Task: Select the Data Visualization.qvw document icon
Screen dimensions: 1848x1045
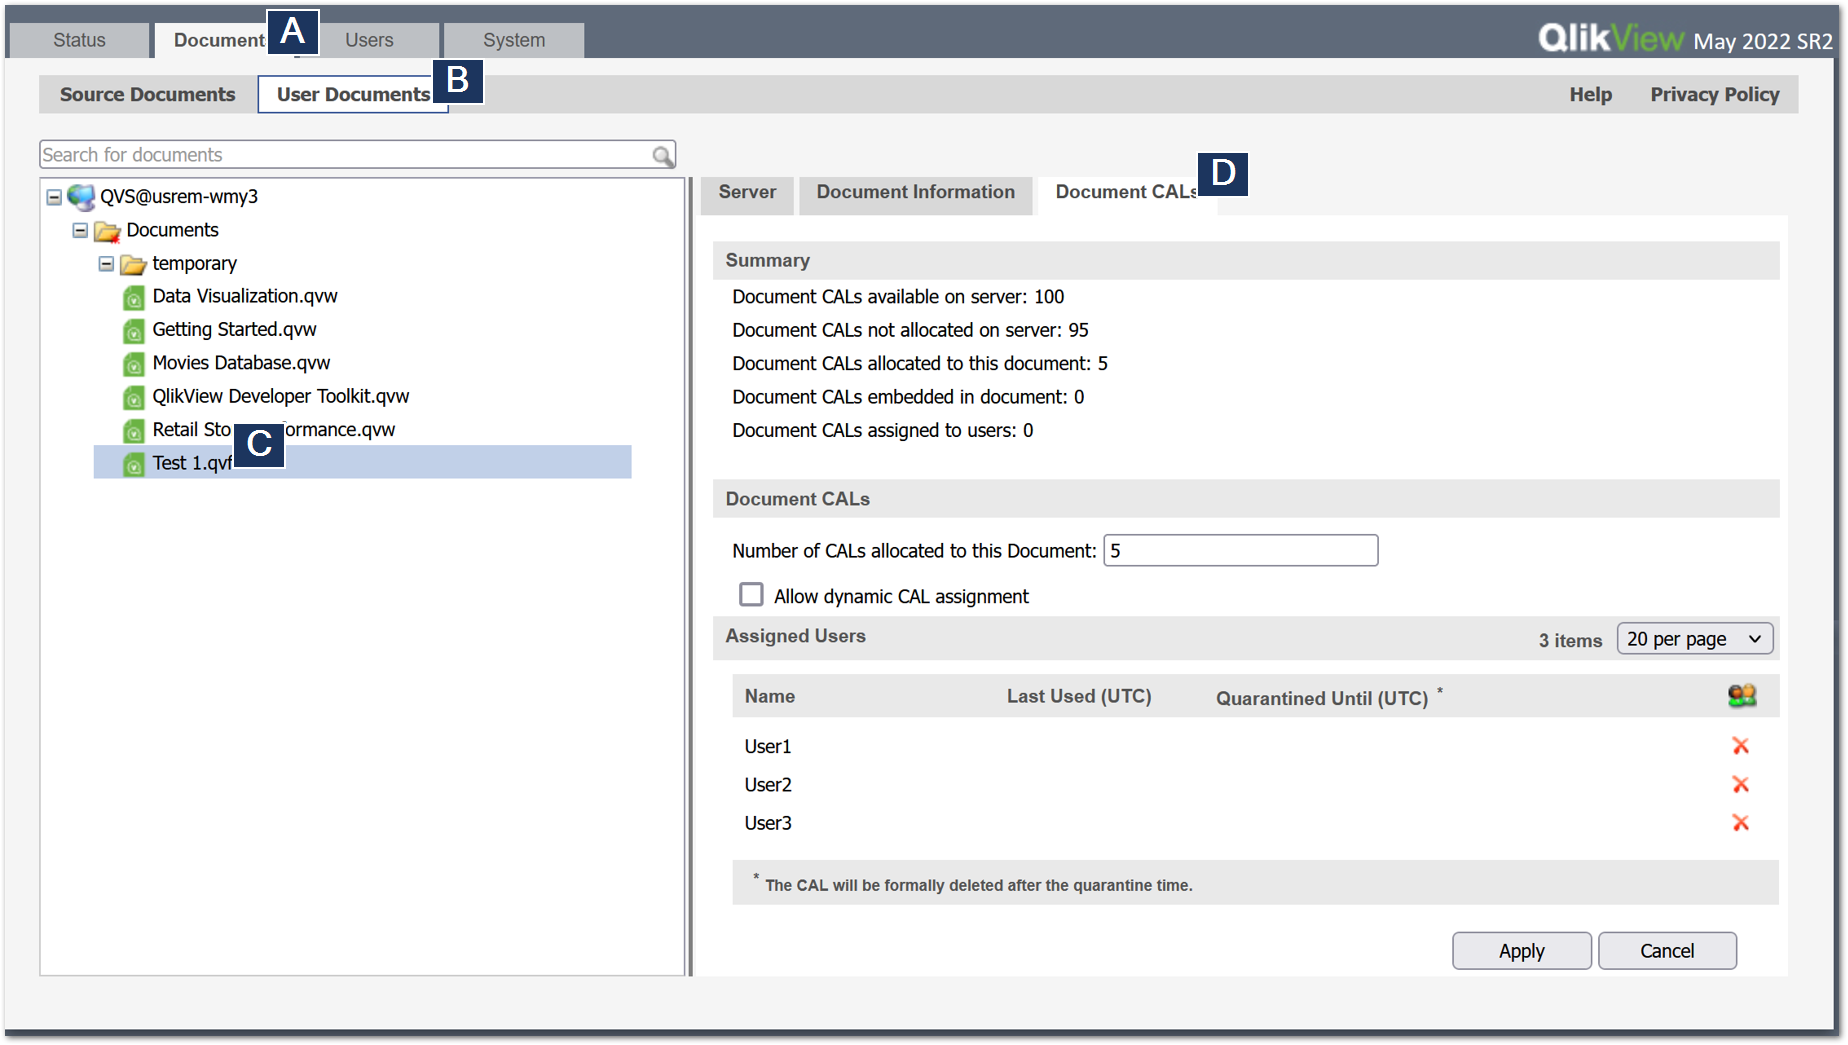Action: click(134, 297)
